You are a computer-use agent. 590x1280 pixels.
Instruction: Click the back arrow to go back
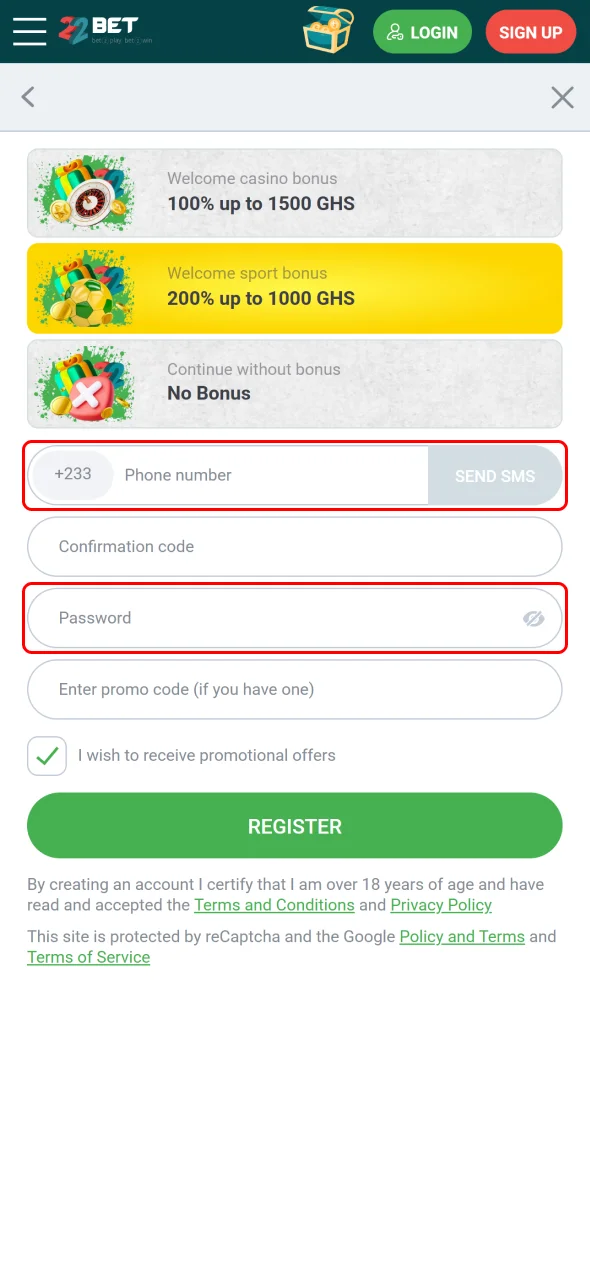[x=28, y=97]
